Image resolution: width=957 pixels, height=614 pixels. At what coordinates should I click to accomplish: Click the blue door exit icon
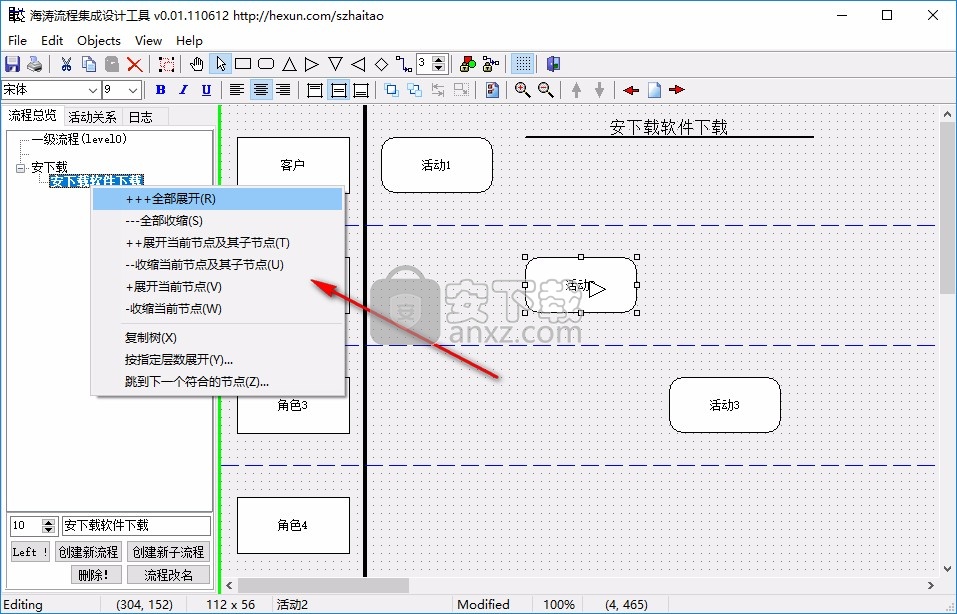(x=553, y=64)
